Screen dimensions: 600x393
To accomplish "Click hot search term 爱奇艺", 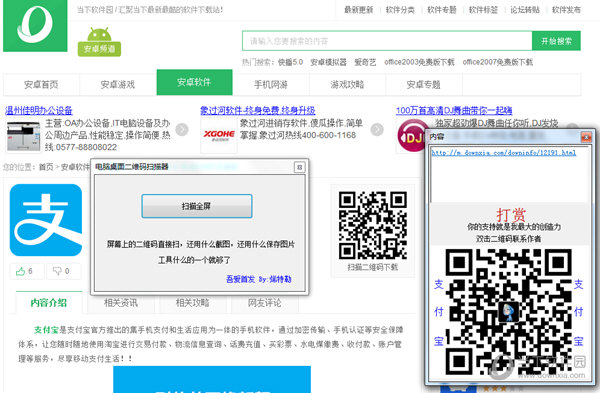I will click(365, 62).
